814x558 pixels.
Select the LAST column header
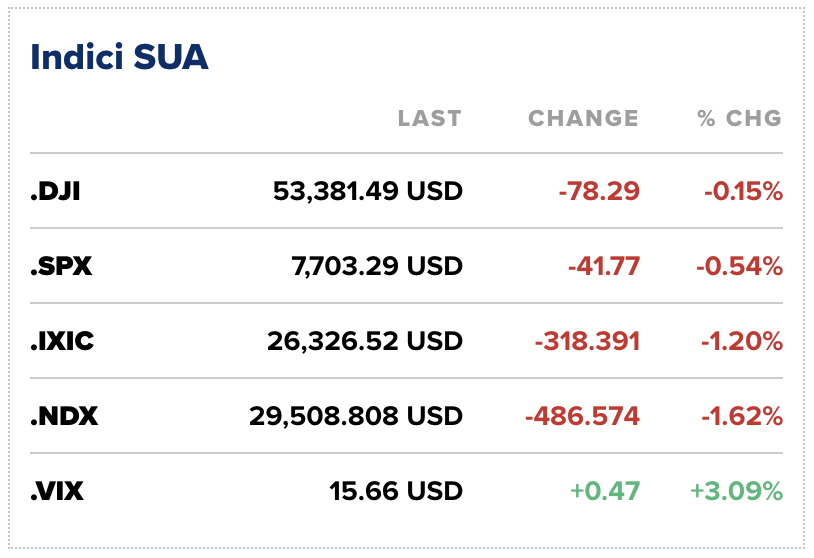point(430,118)
